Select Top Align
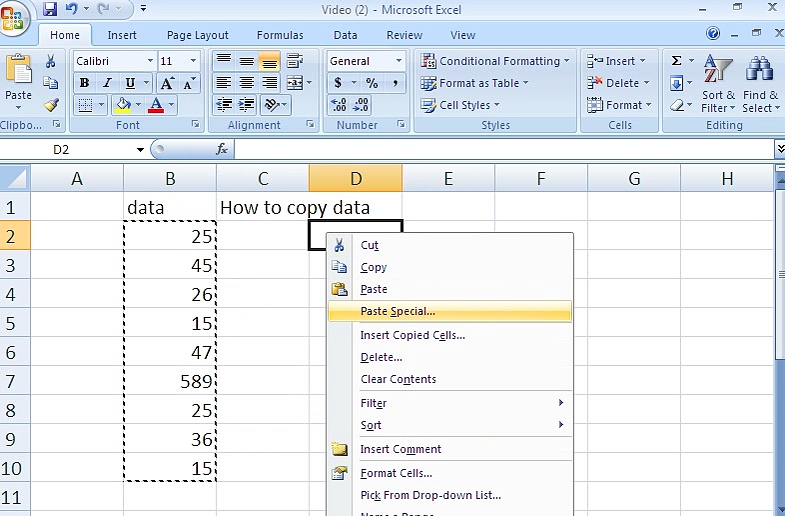785x516 pixels. pyautogui.click(x=223, y=61)
